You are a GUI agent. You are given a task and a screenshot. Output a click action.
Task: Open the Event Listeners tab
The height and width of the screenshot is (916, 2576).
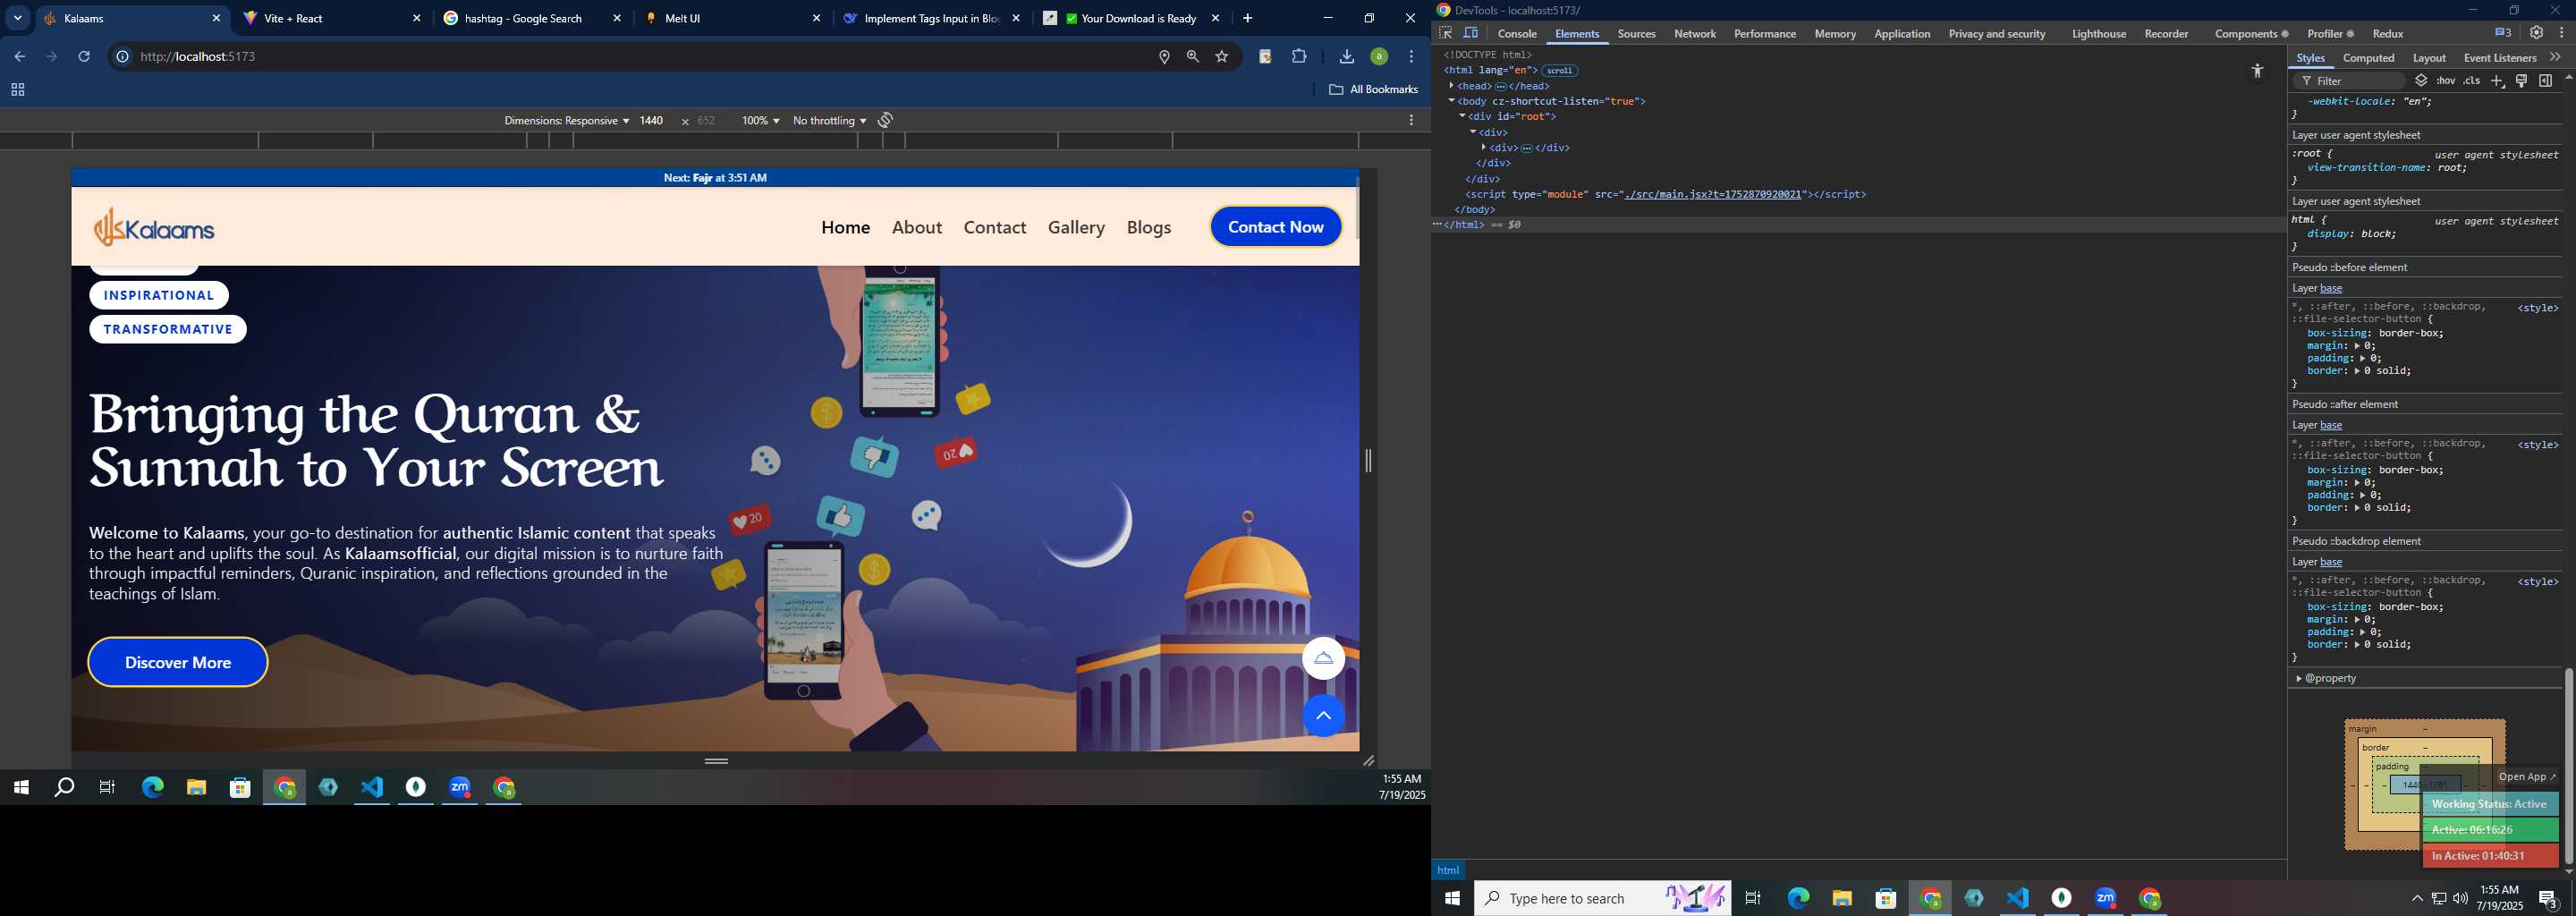coord(2500,58)
